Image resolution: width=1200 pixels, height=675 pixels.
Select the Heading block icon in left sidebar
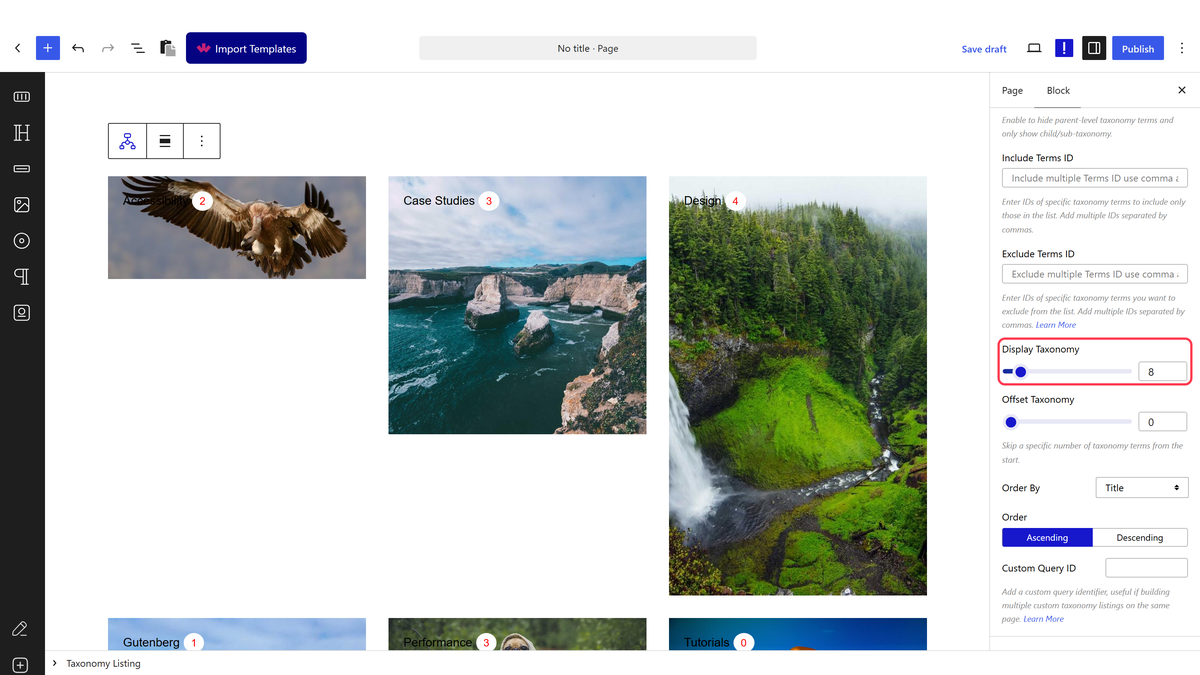[22, 133]
